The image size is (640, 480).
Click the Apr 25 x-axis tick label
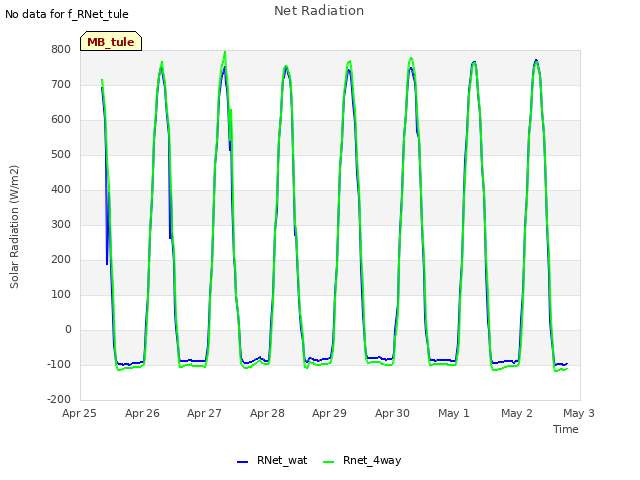[x=79, y=413]
